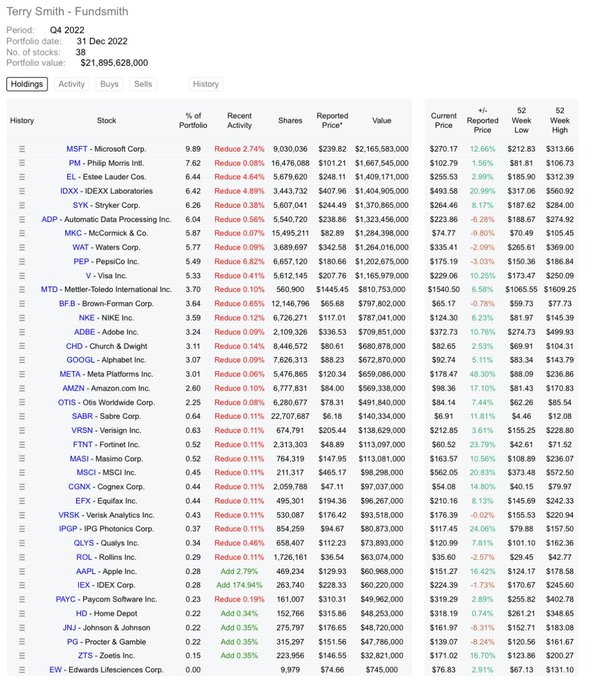Open history icon for Alphabet Inc. row
The width and height of the screenshot is (611, 680).
click(22, 360)
